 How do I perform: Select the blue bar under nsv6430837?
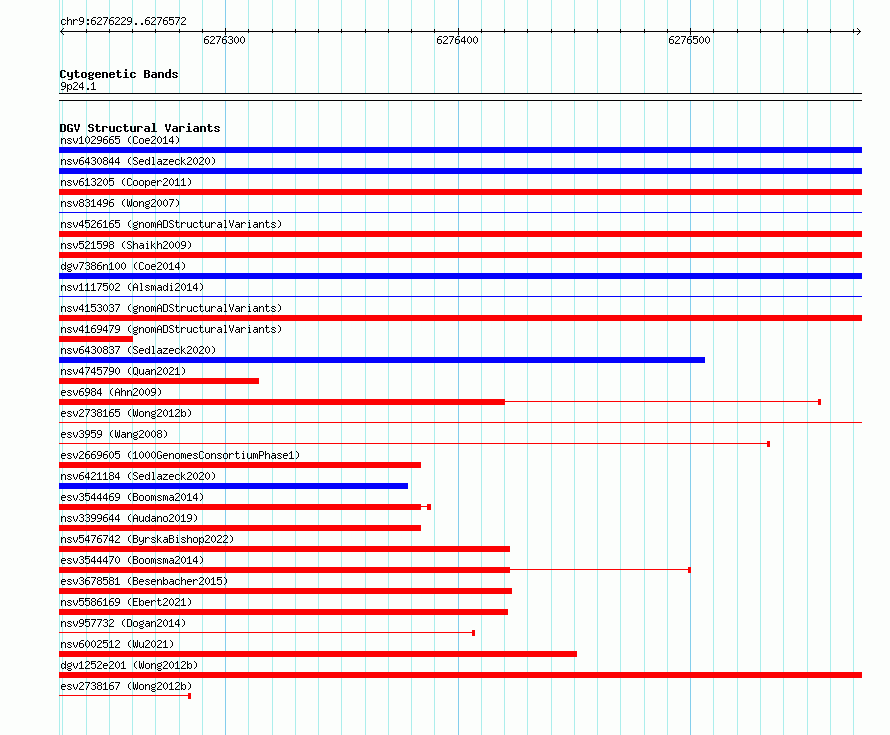point(382,360)
